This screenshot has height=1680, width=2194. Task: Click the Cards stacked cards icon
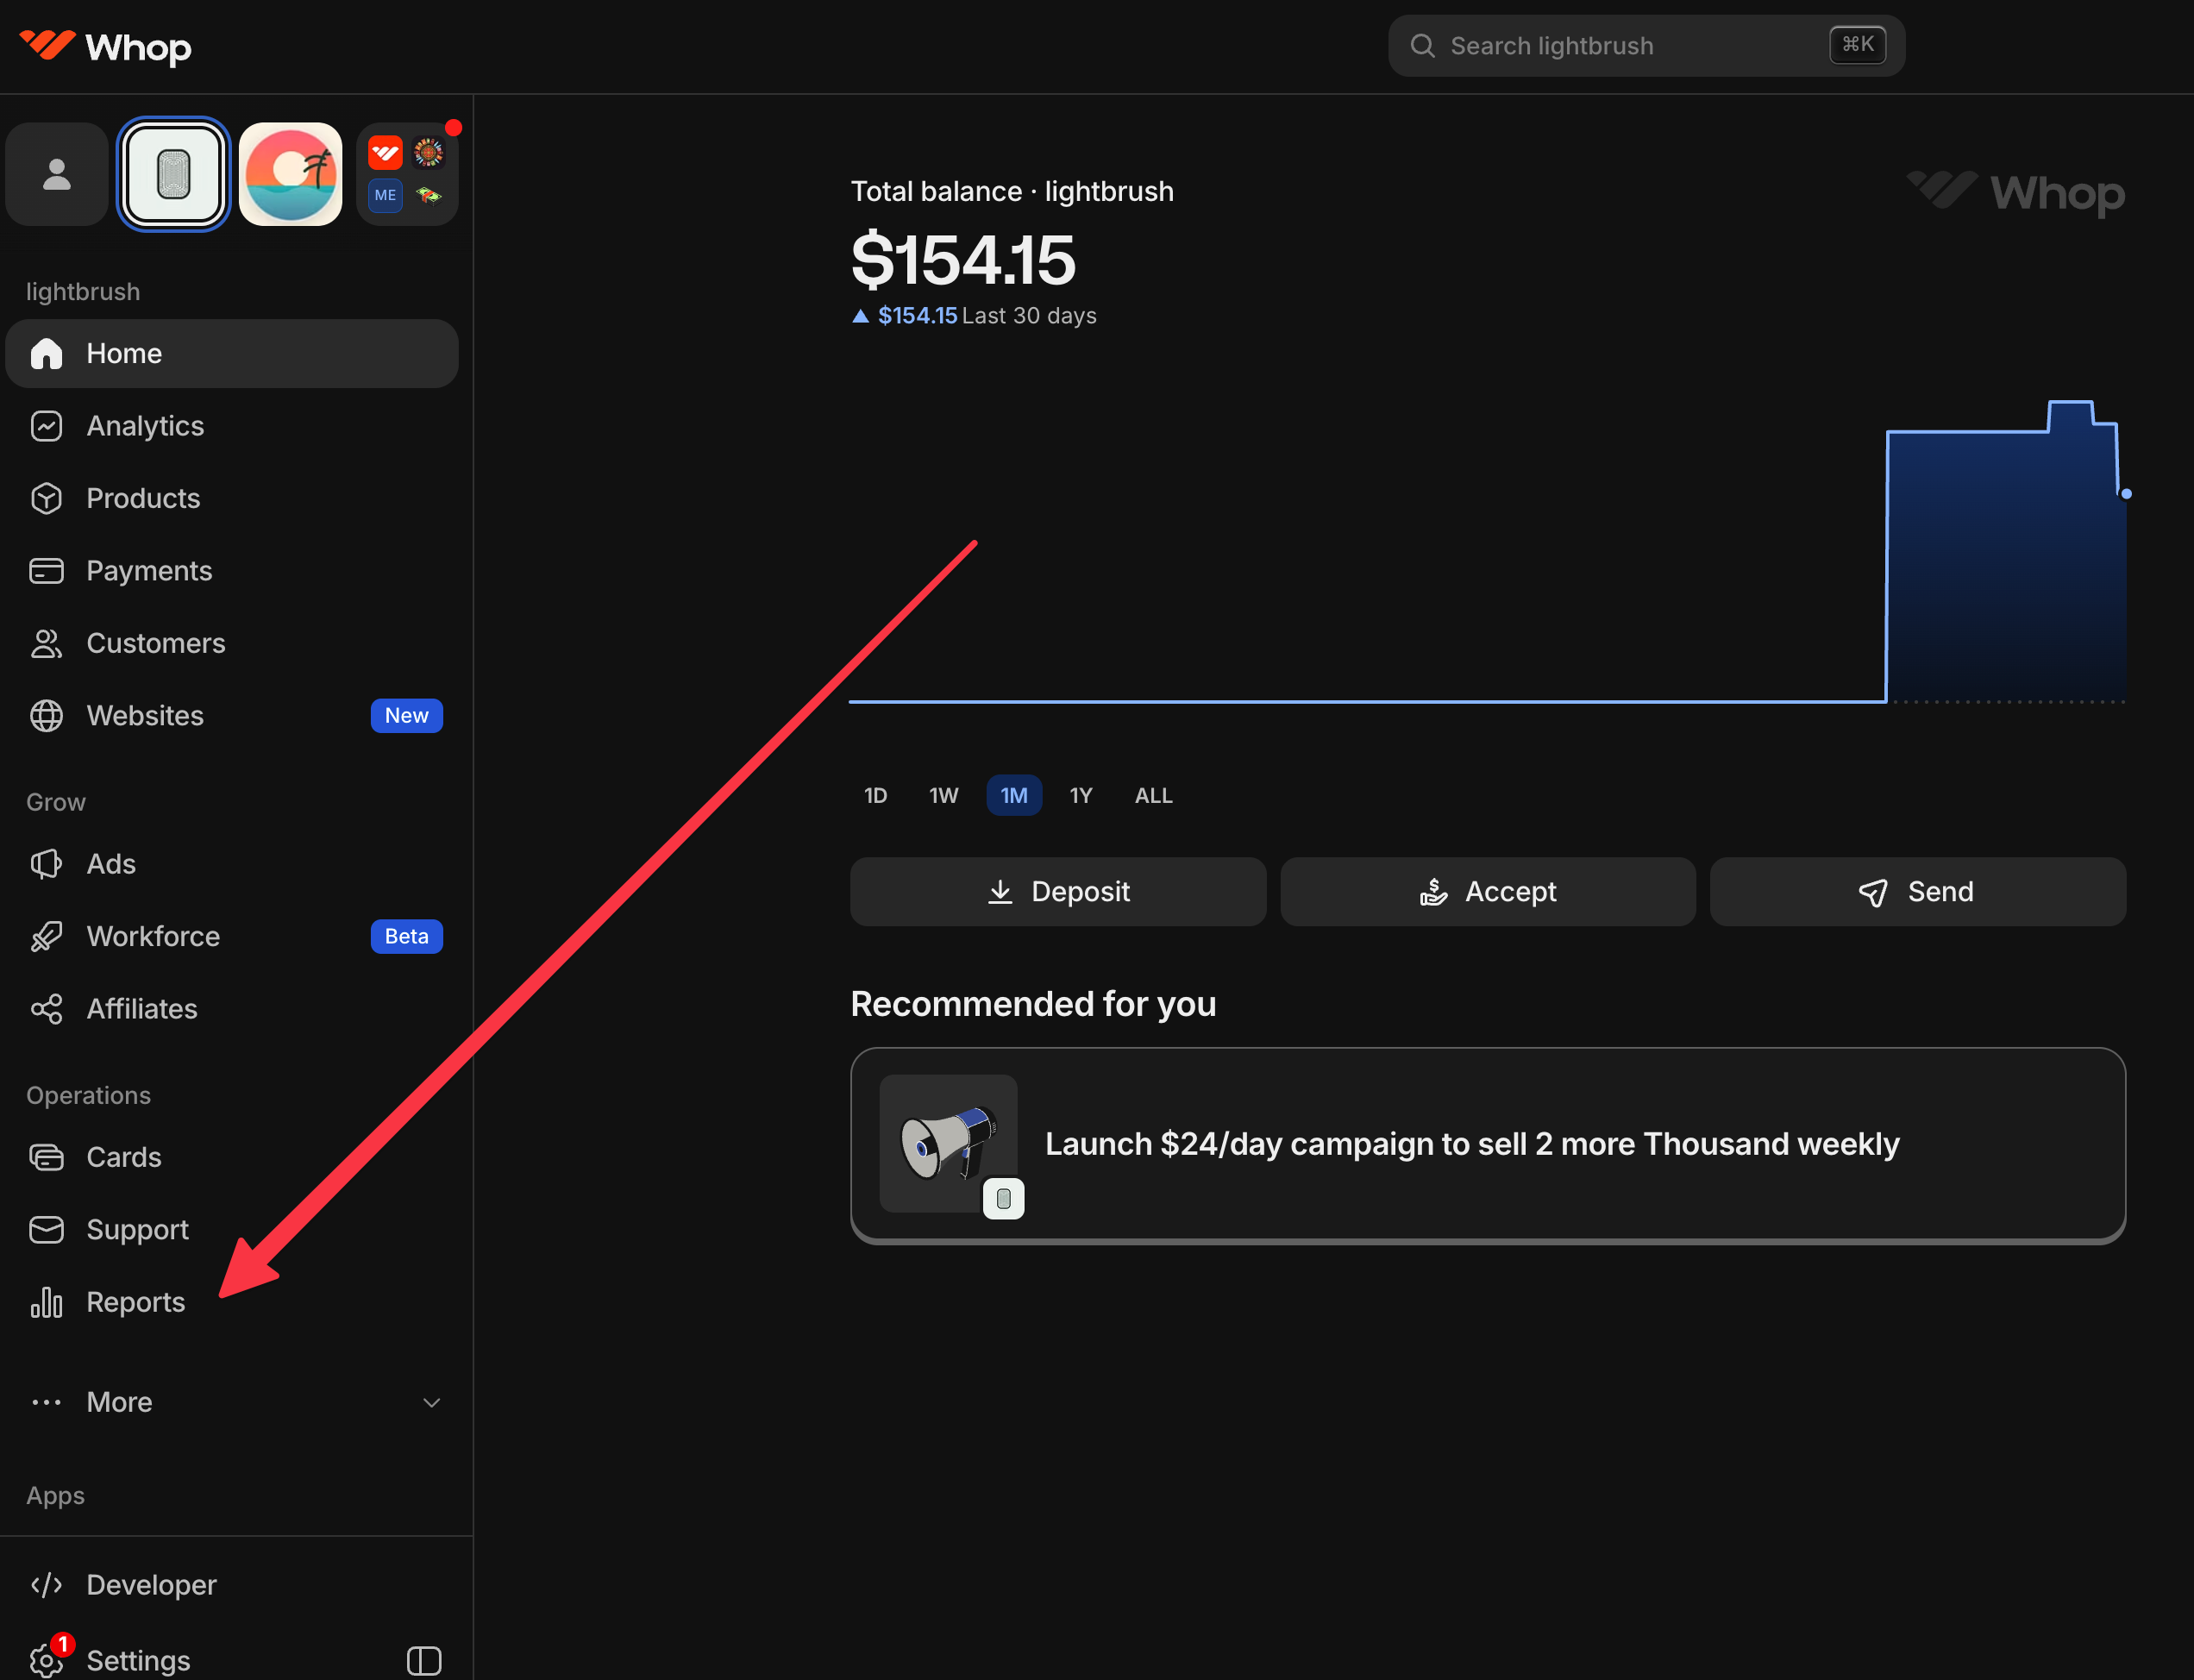coord(46,1157)
